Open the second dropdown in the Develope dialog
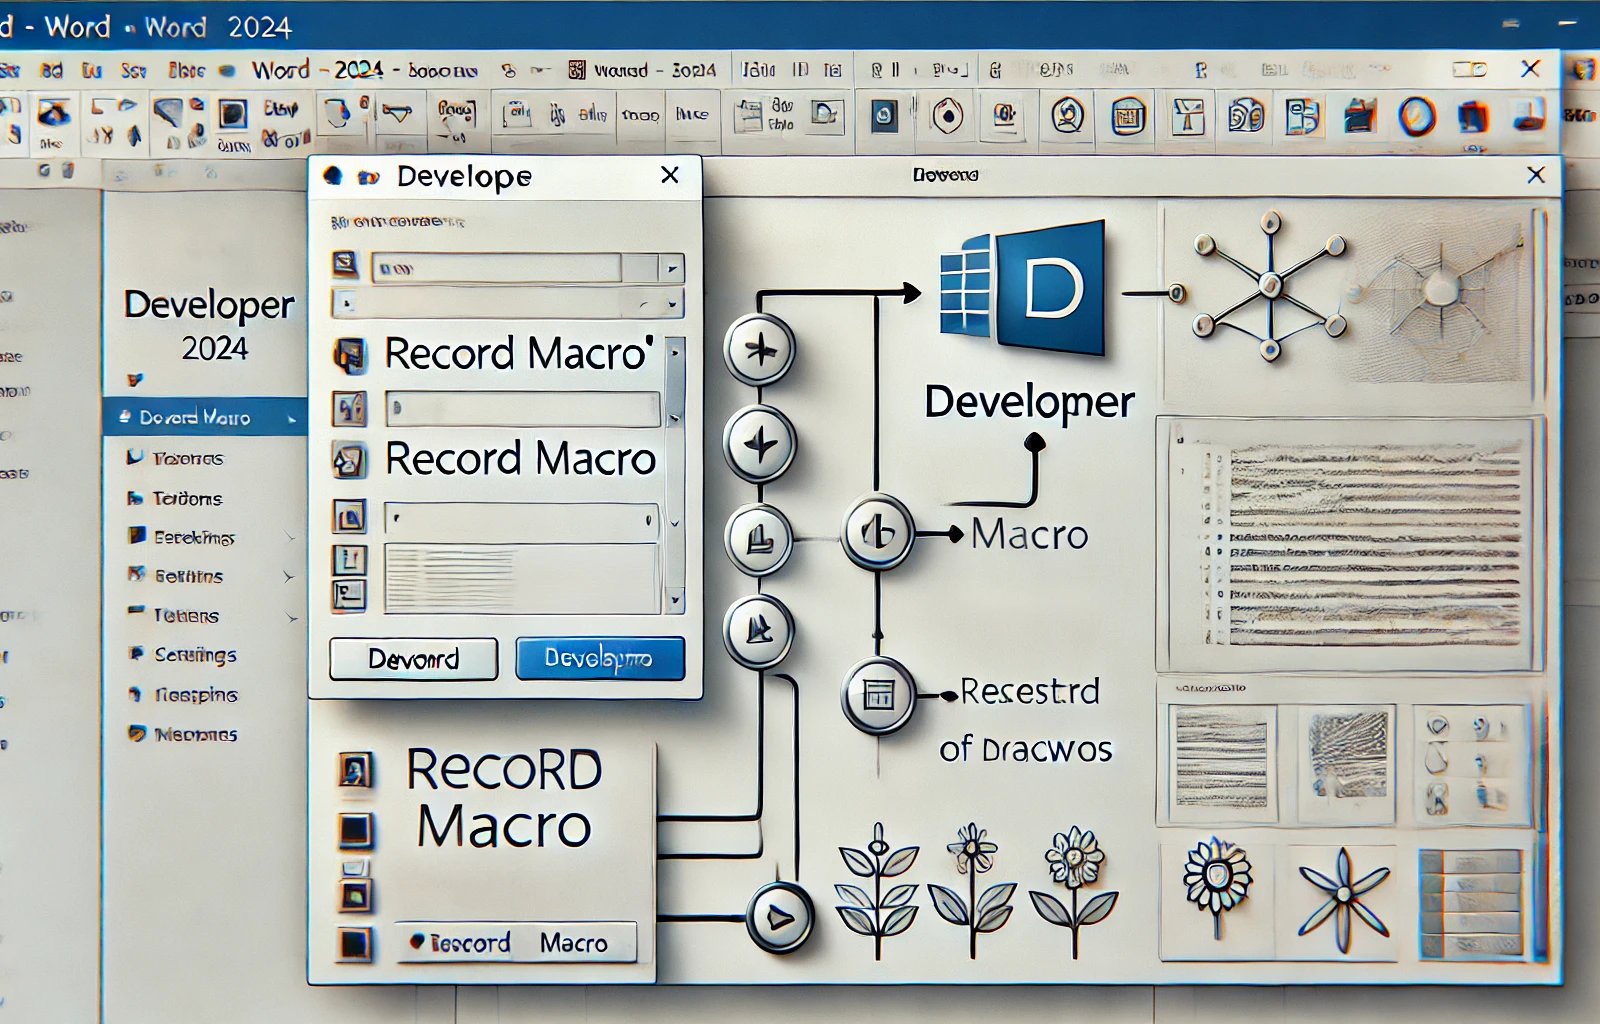The height and width of the screenshot is (1024, 1600). tap(672, 303)
